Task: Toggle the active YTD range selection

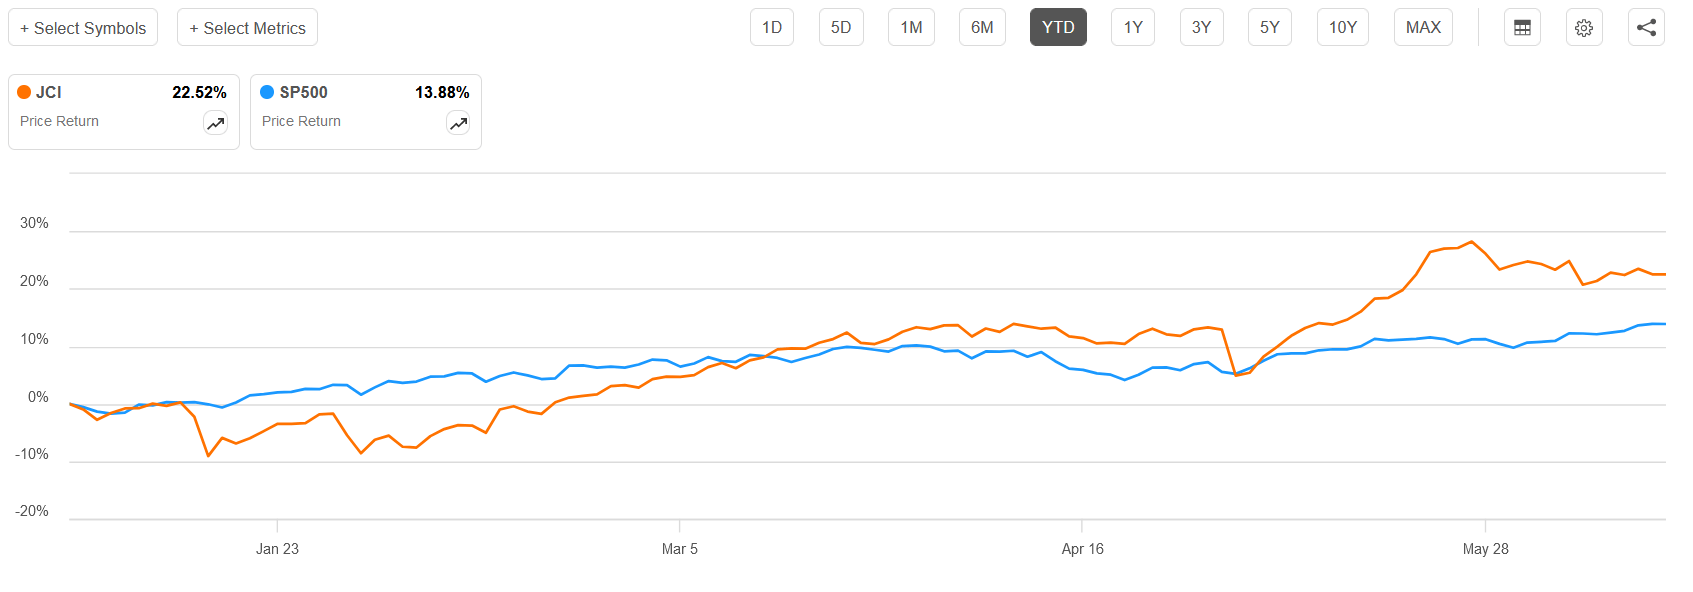Action: click(x=1057, y=27)
